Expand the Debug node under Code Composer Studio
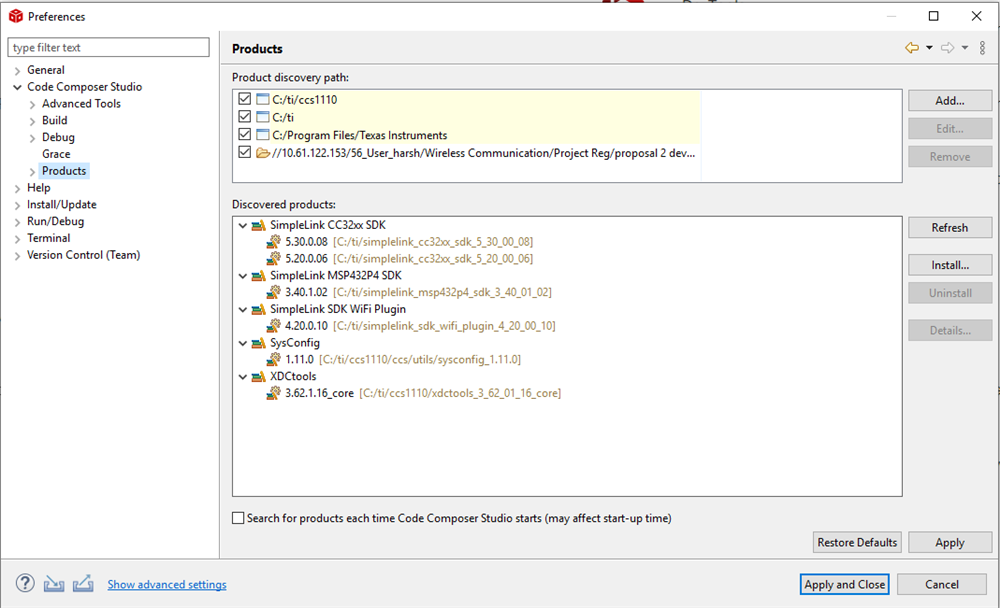 tap(32, 138)
